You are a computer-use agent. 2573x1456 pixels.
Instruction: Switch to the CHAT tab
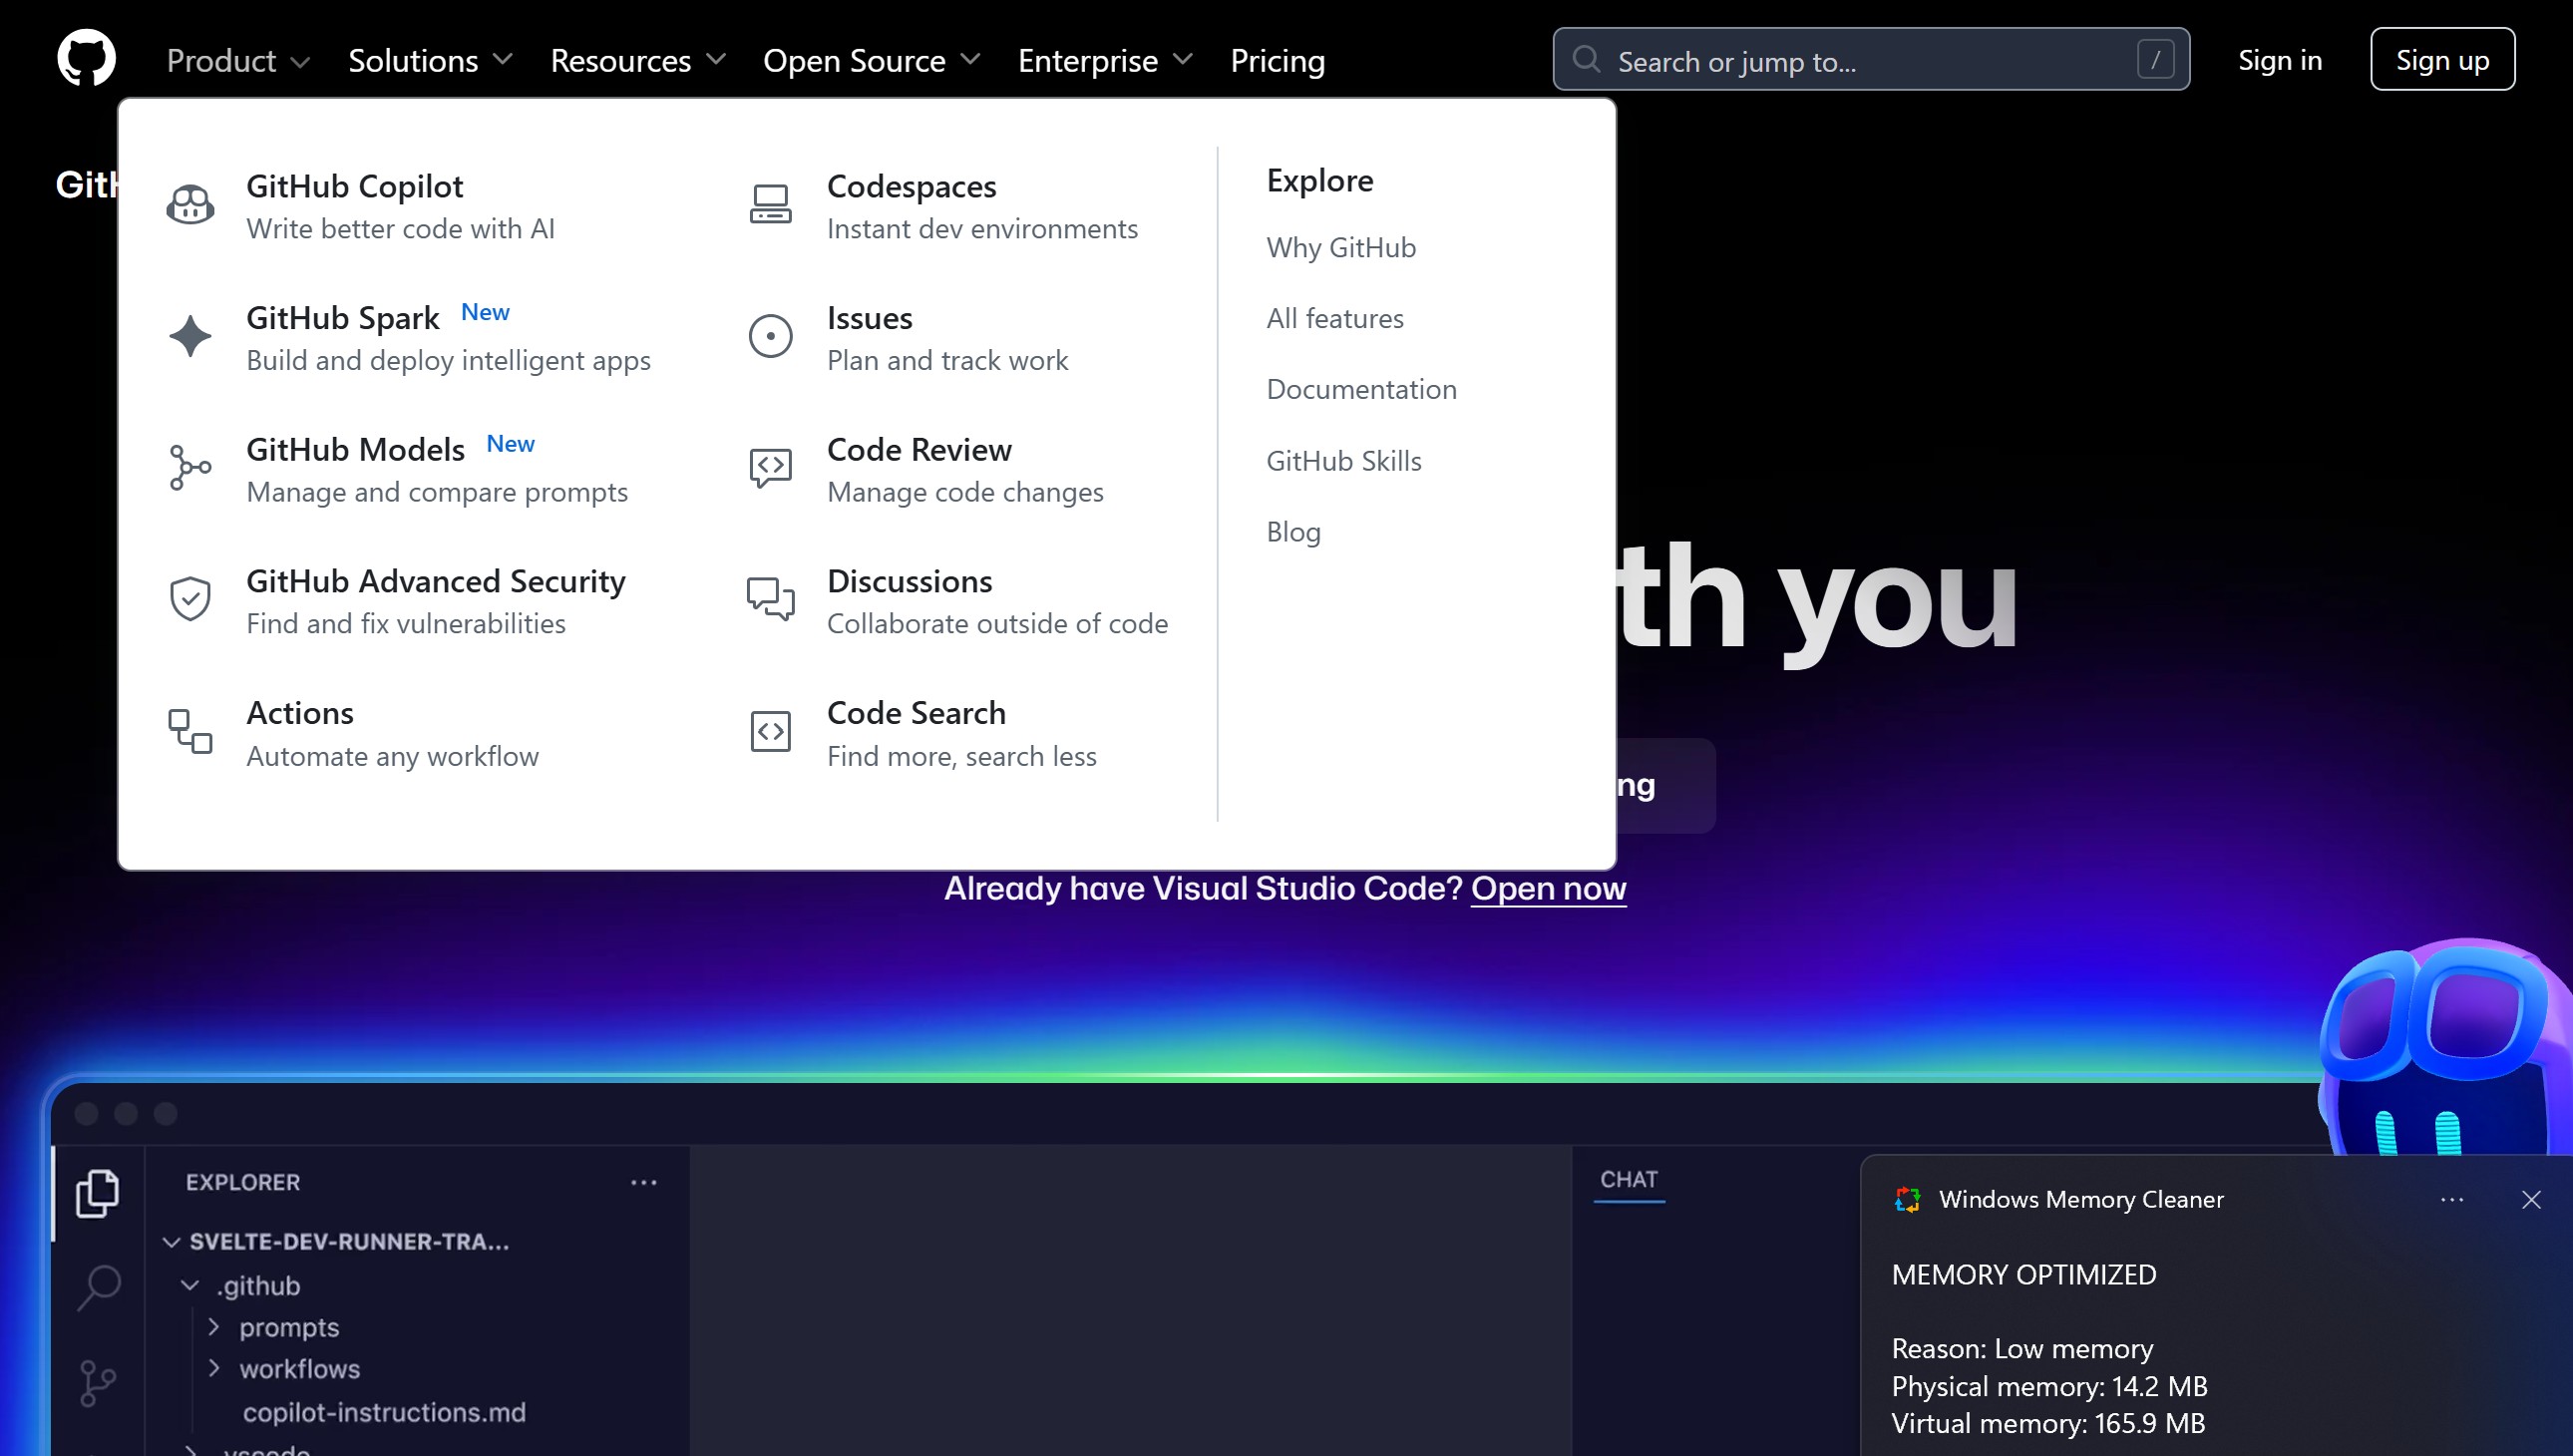point(1629,1180)
